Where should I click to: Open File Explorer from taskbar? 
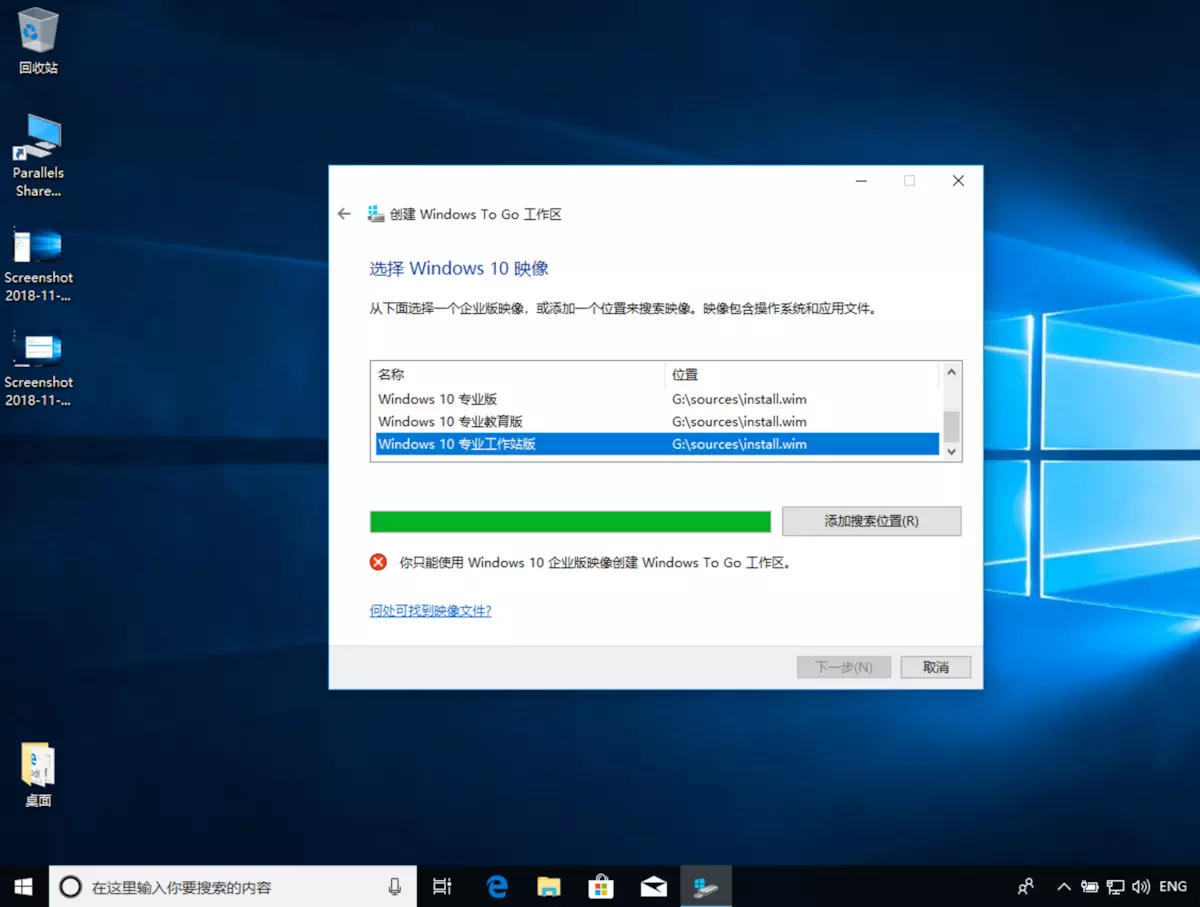[549, 886]
